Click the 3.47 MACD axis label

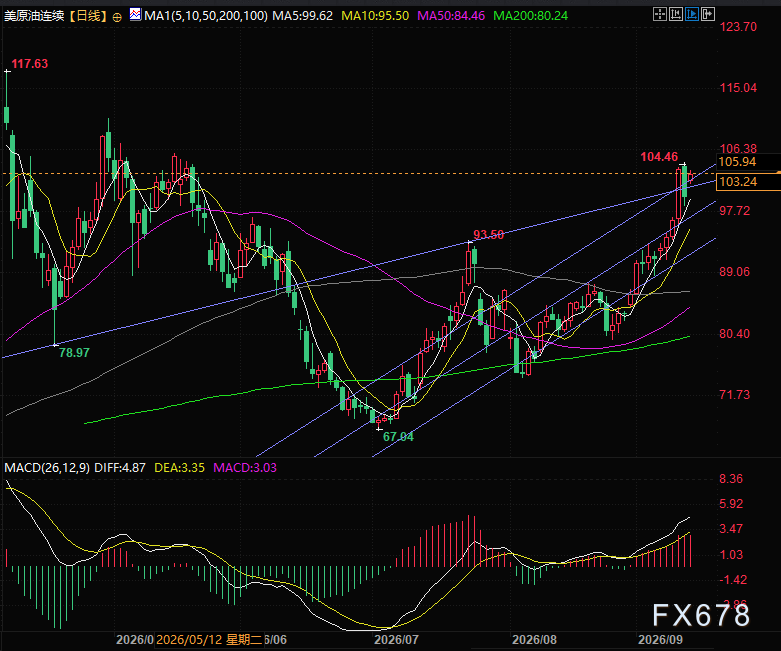pos(731,529)
